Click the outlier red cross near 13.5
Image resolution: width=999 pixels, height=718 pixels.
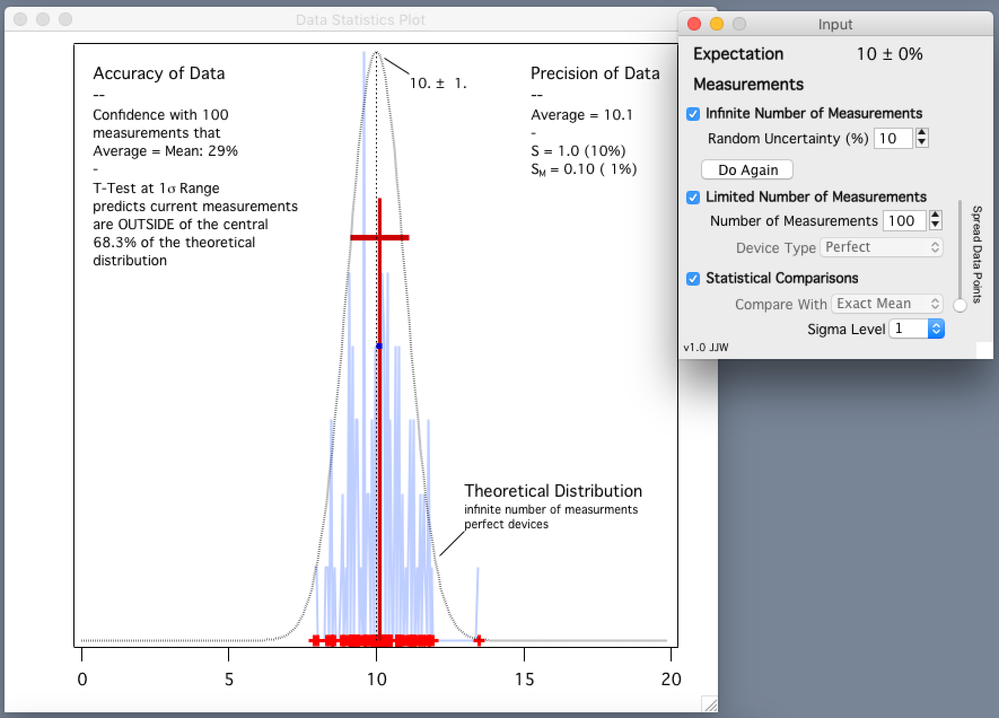[477, 639]
